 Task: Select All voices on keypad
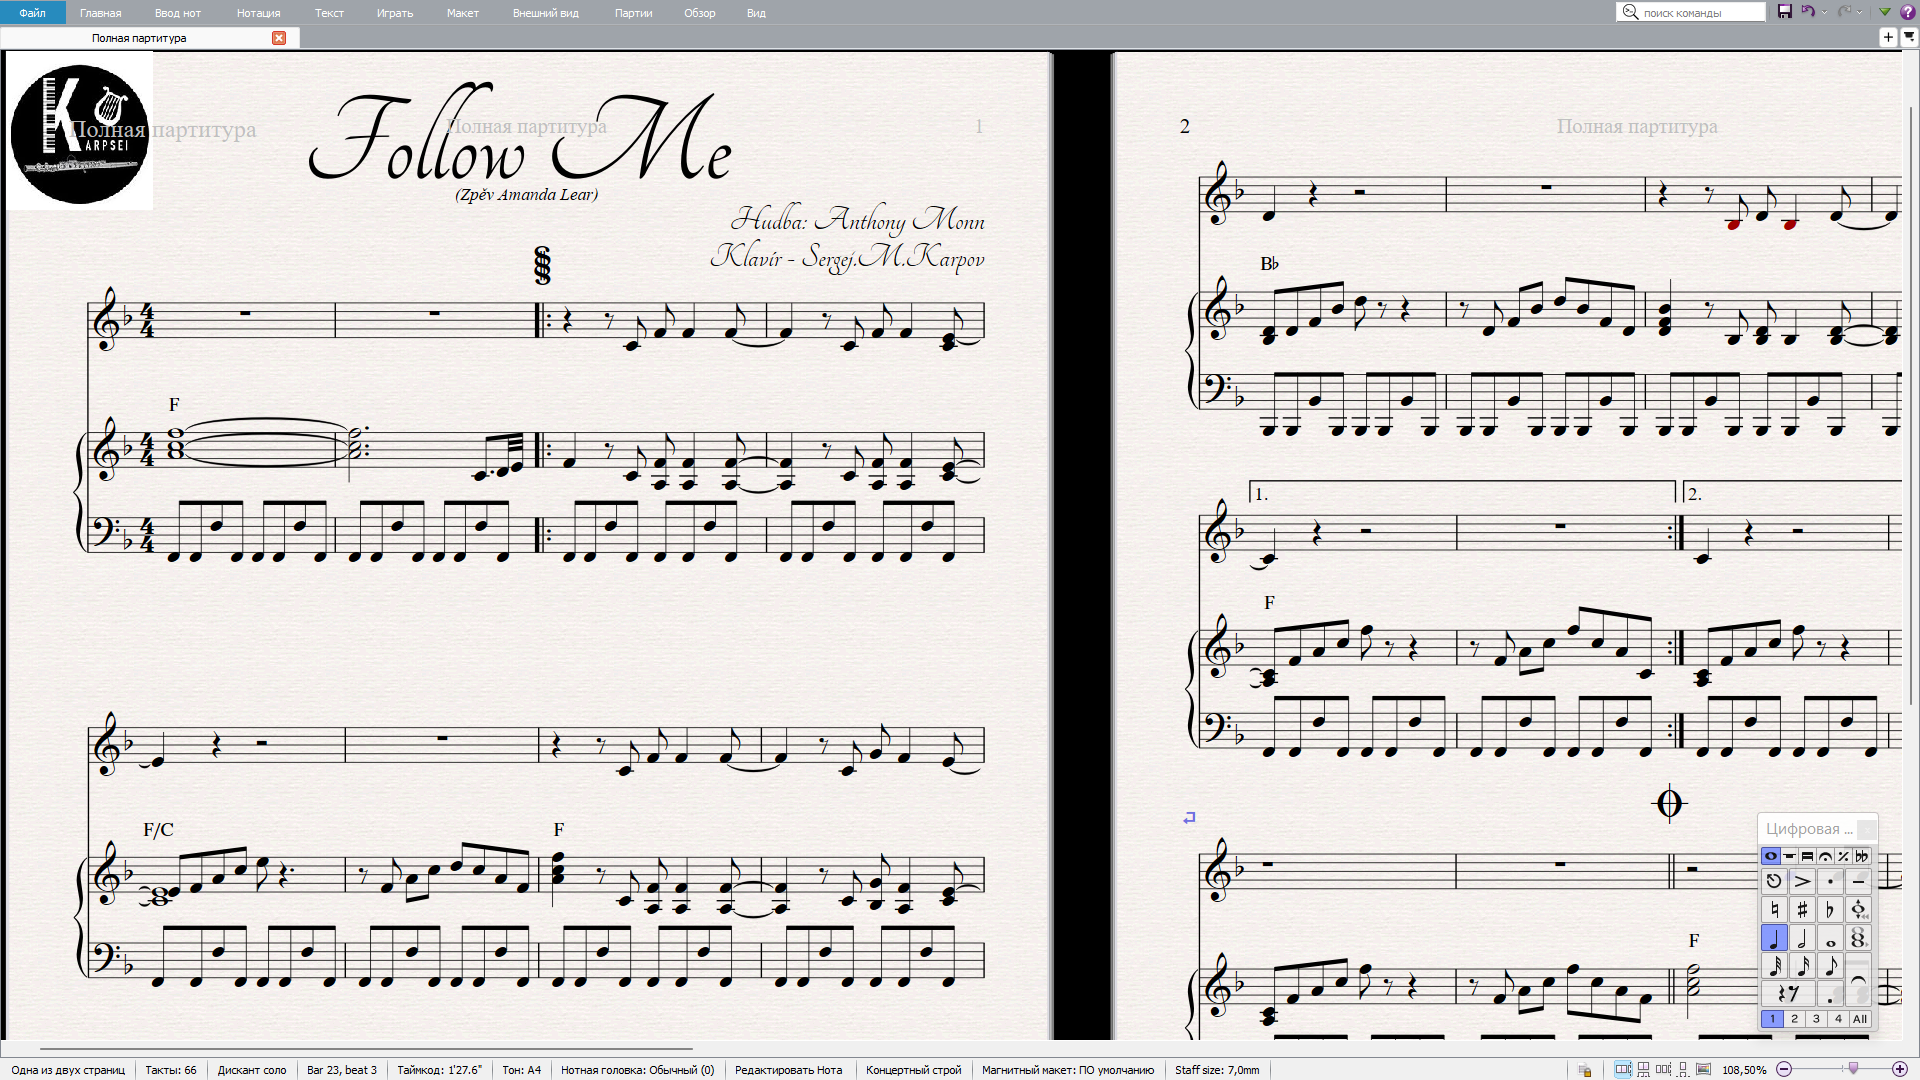point(1859,1019)
